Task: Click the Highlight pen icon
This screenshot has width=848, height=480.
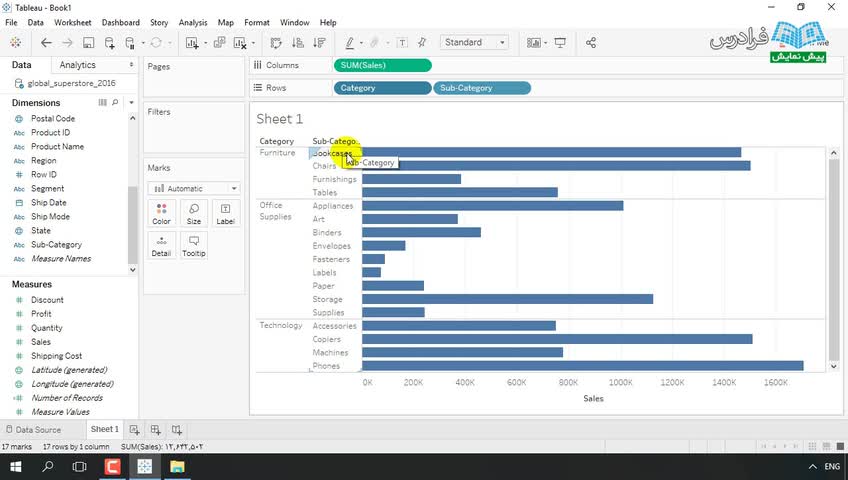Action: pos(350,43)
